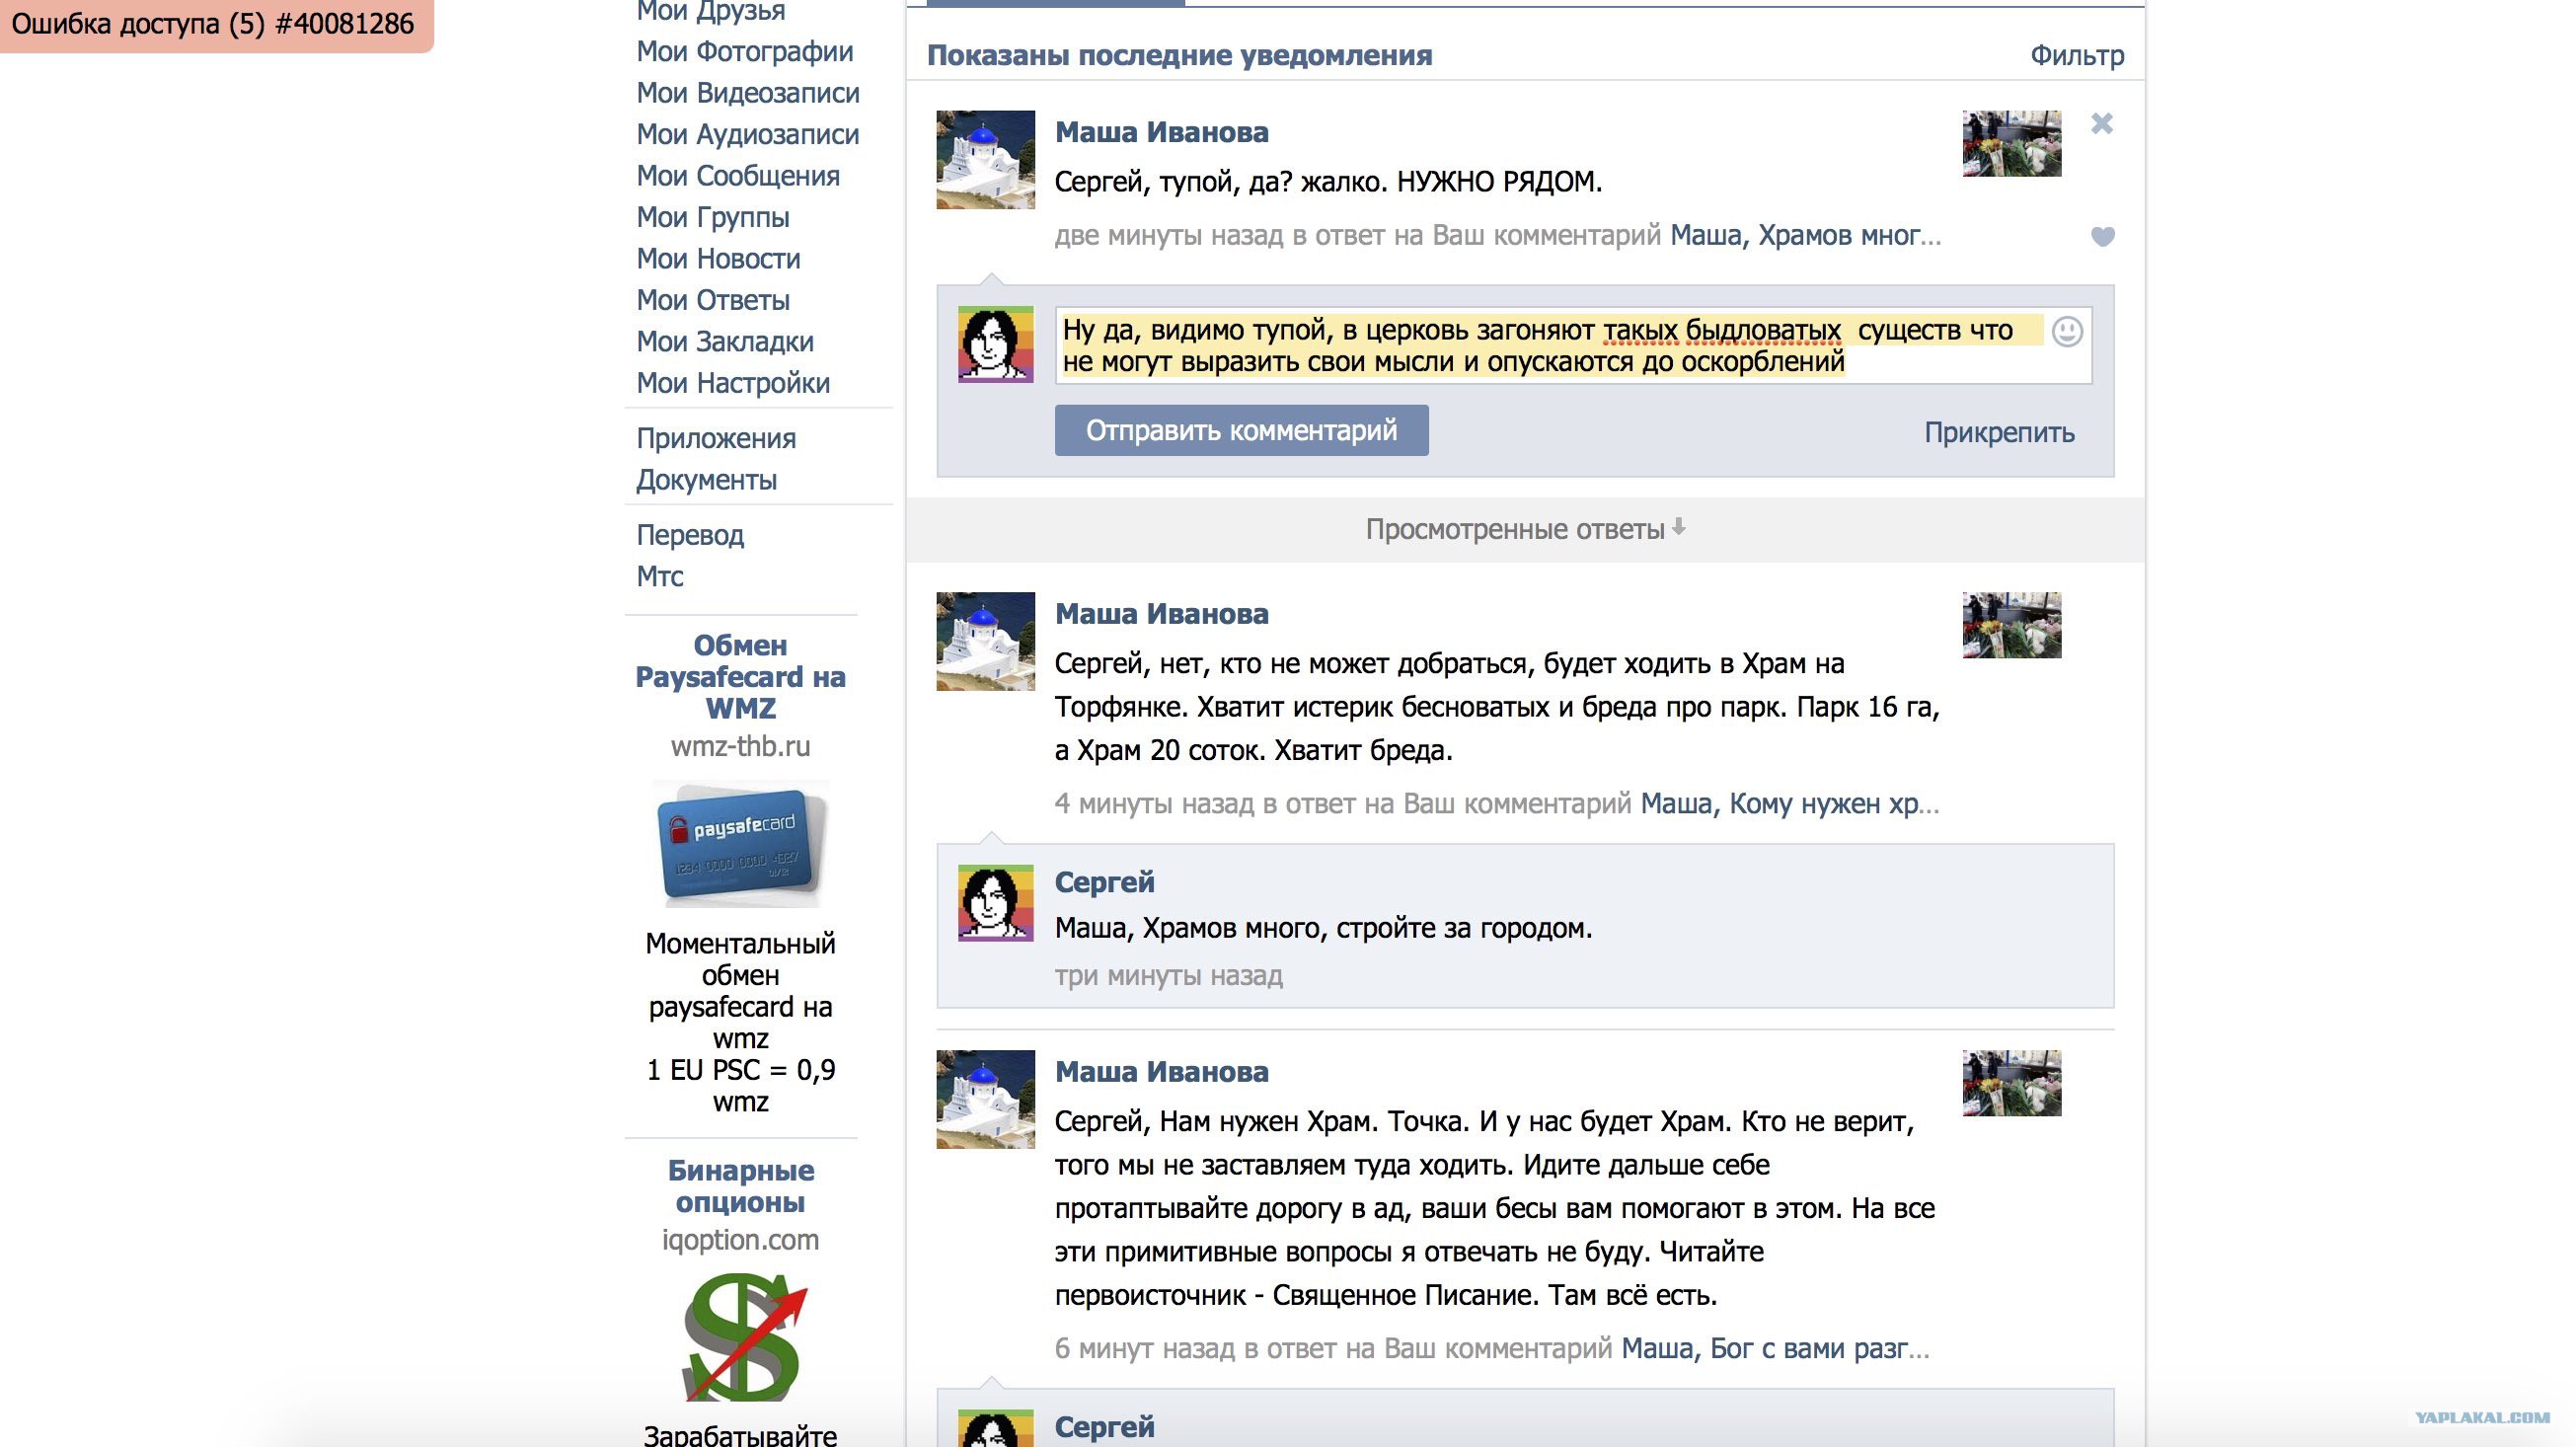This screenshot has width=2576, height=1447.
Task: Open Мои Новости feed
Action: pyautogui.click(x=719, y=259)
